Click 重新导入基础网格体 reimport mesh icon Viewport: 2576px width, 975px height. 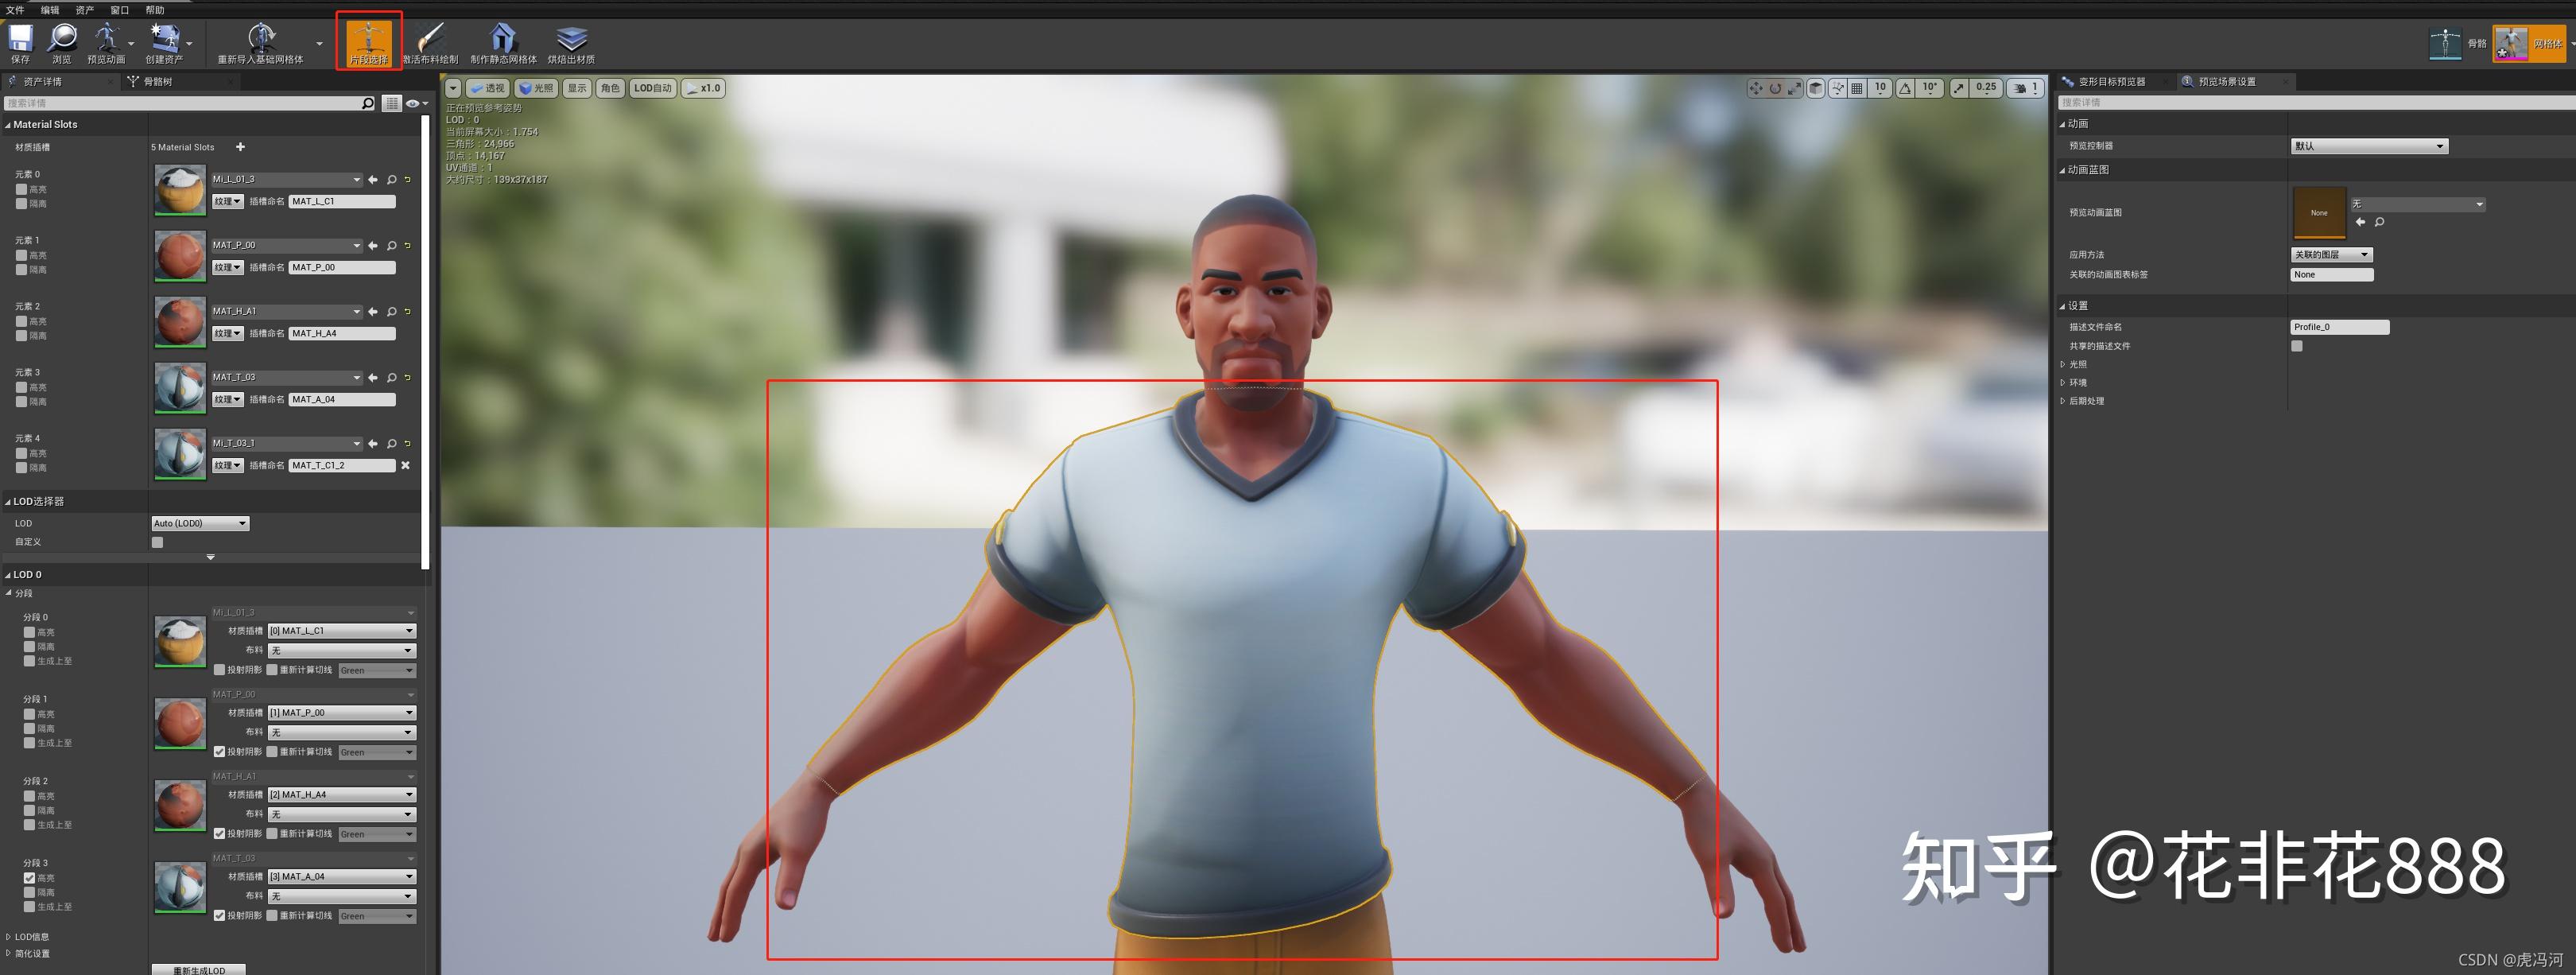[261, 43]
